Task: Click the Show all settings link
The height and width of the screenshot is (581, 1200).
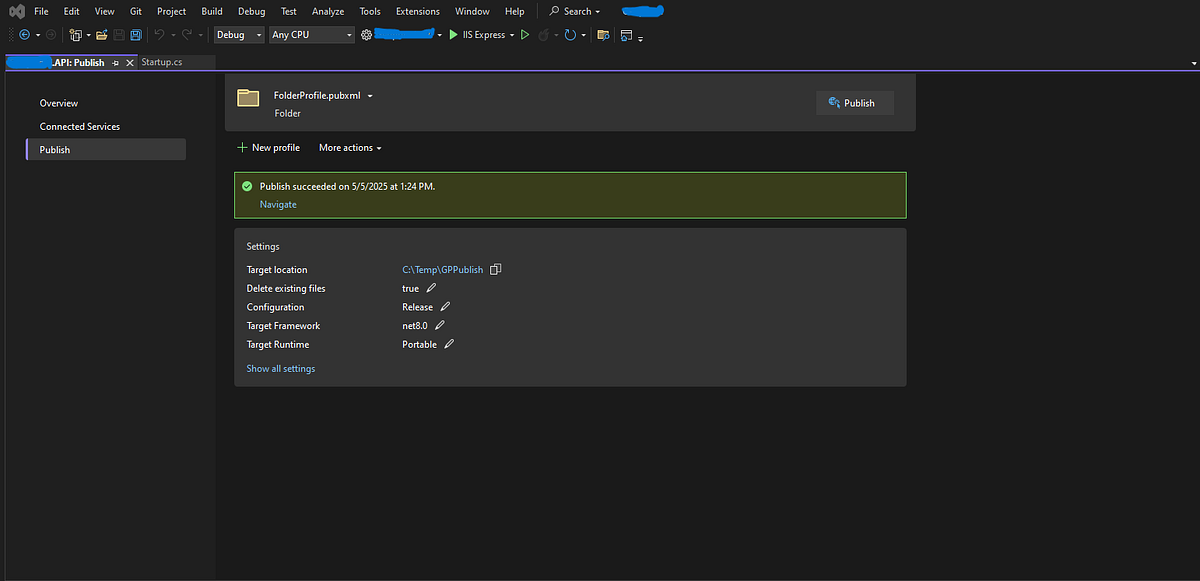Action: tap(281, 369)
